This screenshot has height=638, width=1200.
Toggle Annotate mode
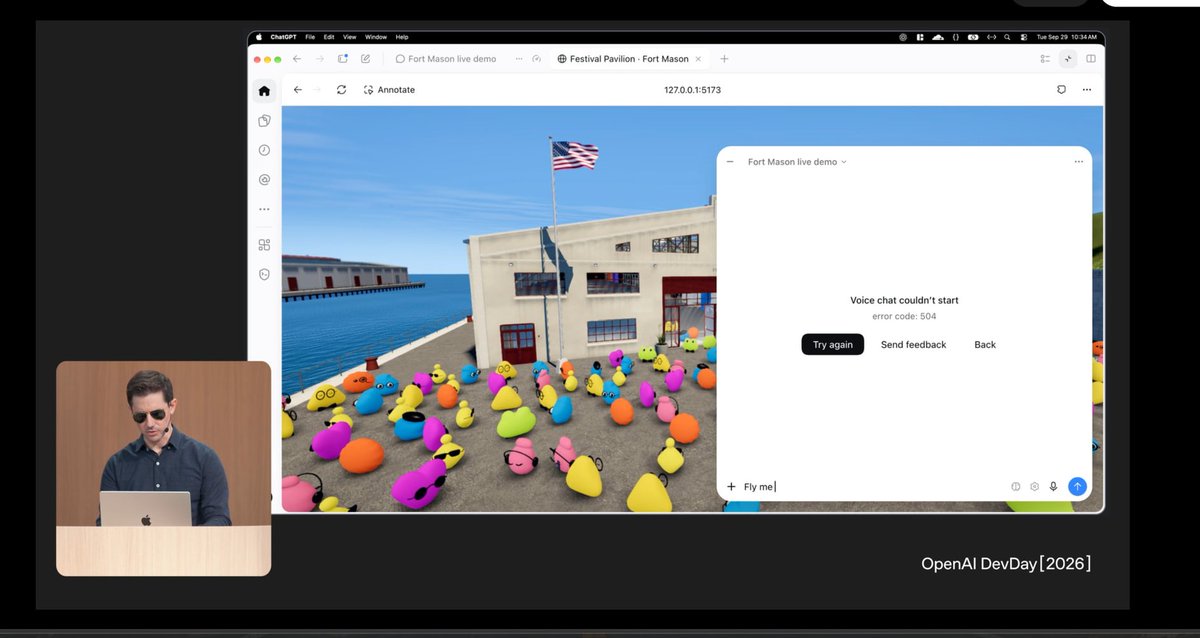coord(389,90)
